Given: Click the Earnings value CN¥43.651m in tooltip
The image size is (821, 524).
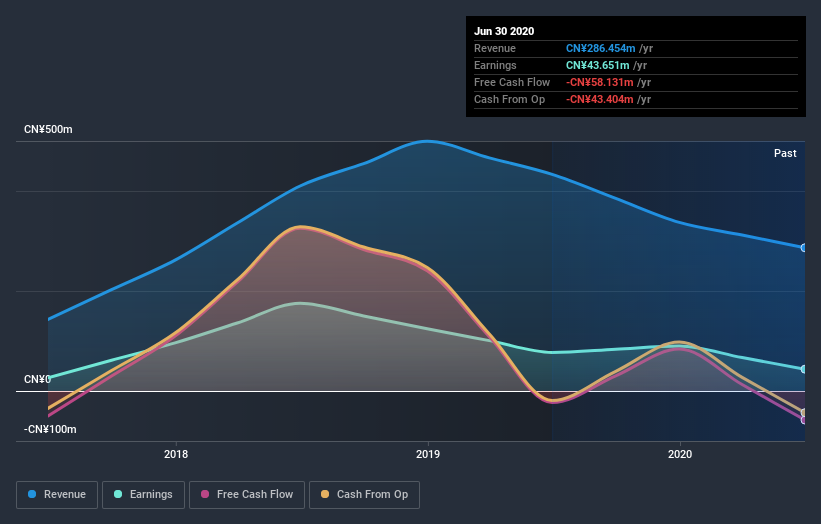Looking at the screenshot, I should (597, 65).
